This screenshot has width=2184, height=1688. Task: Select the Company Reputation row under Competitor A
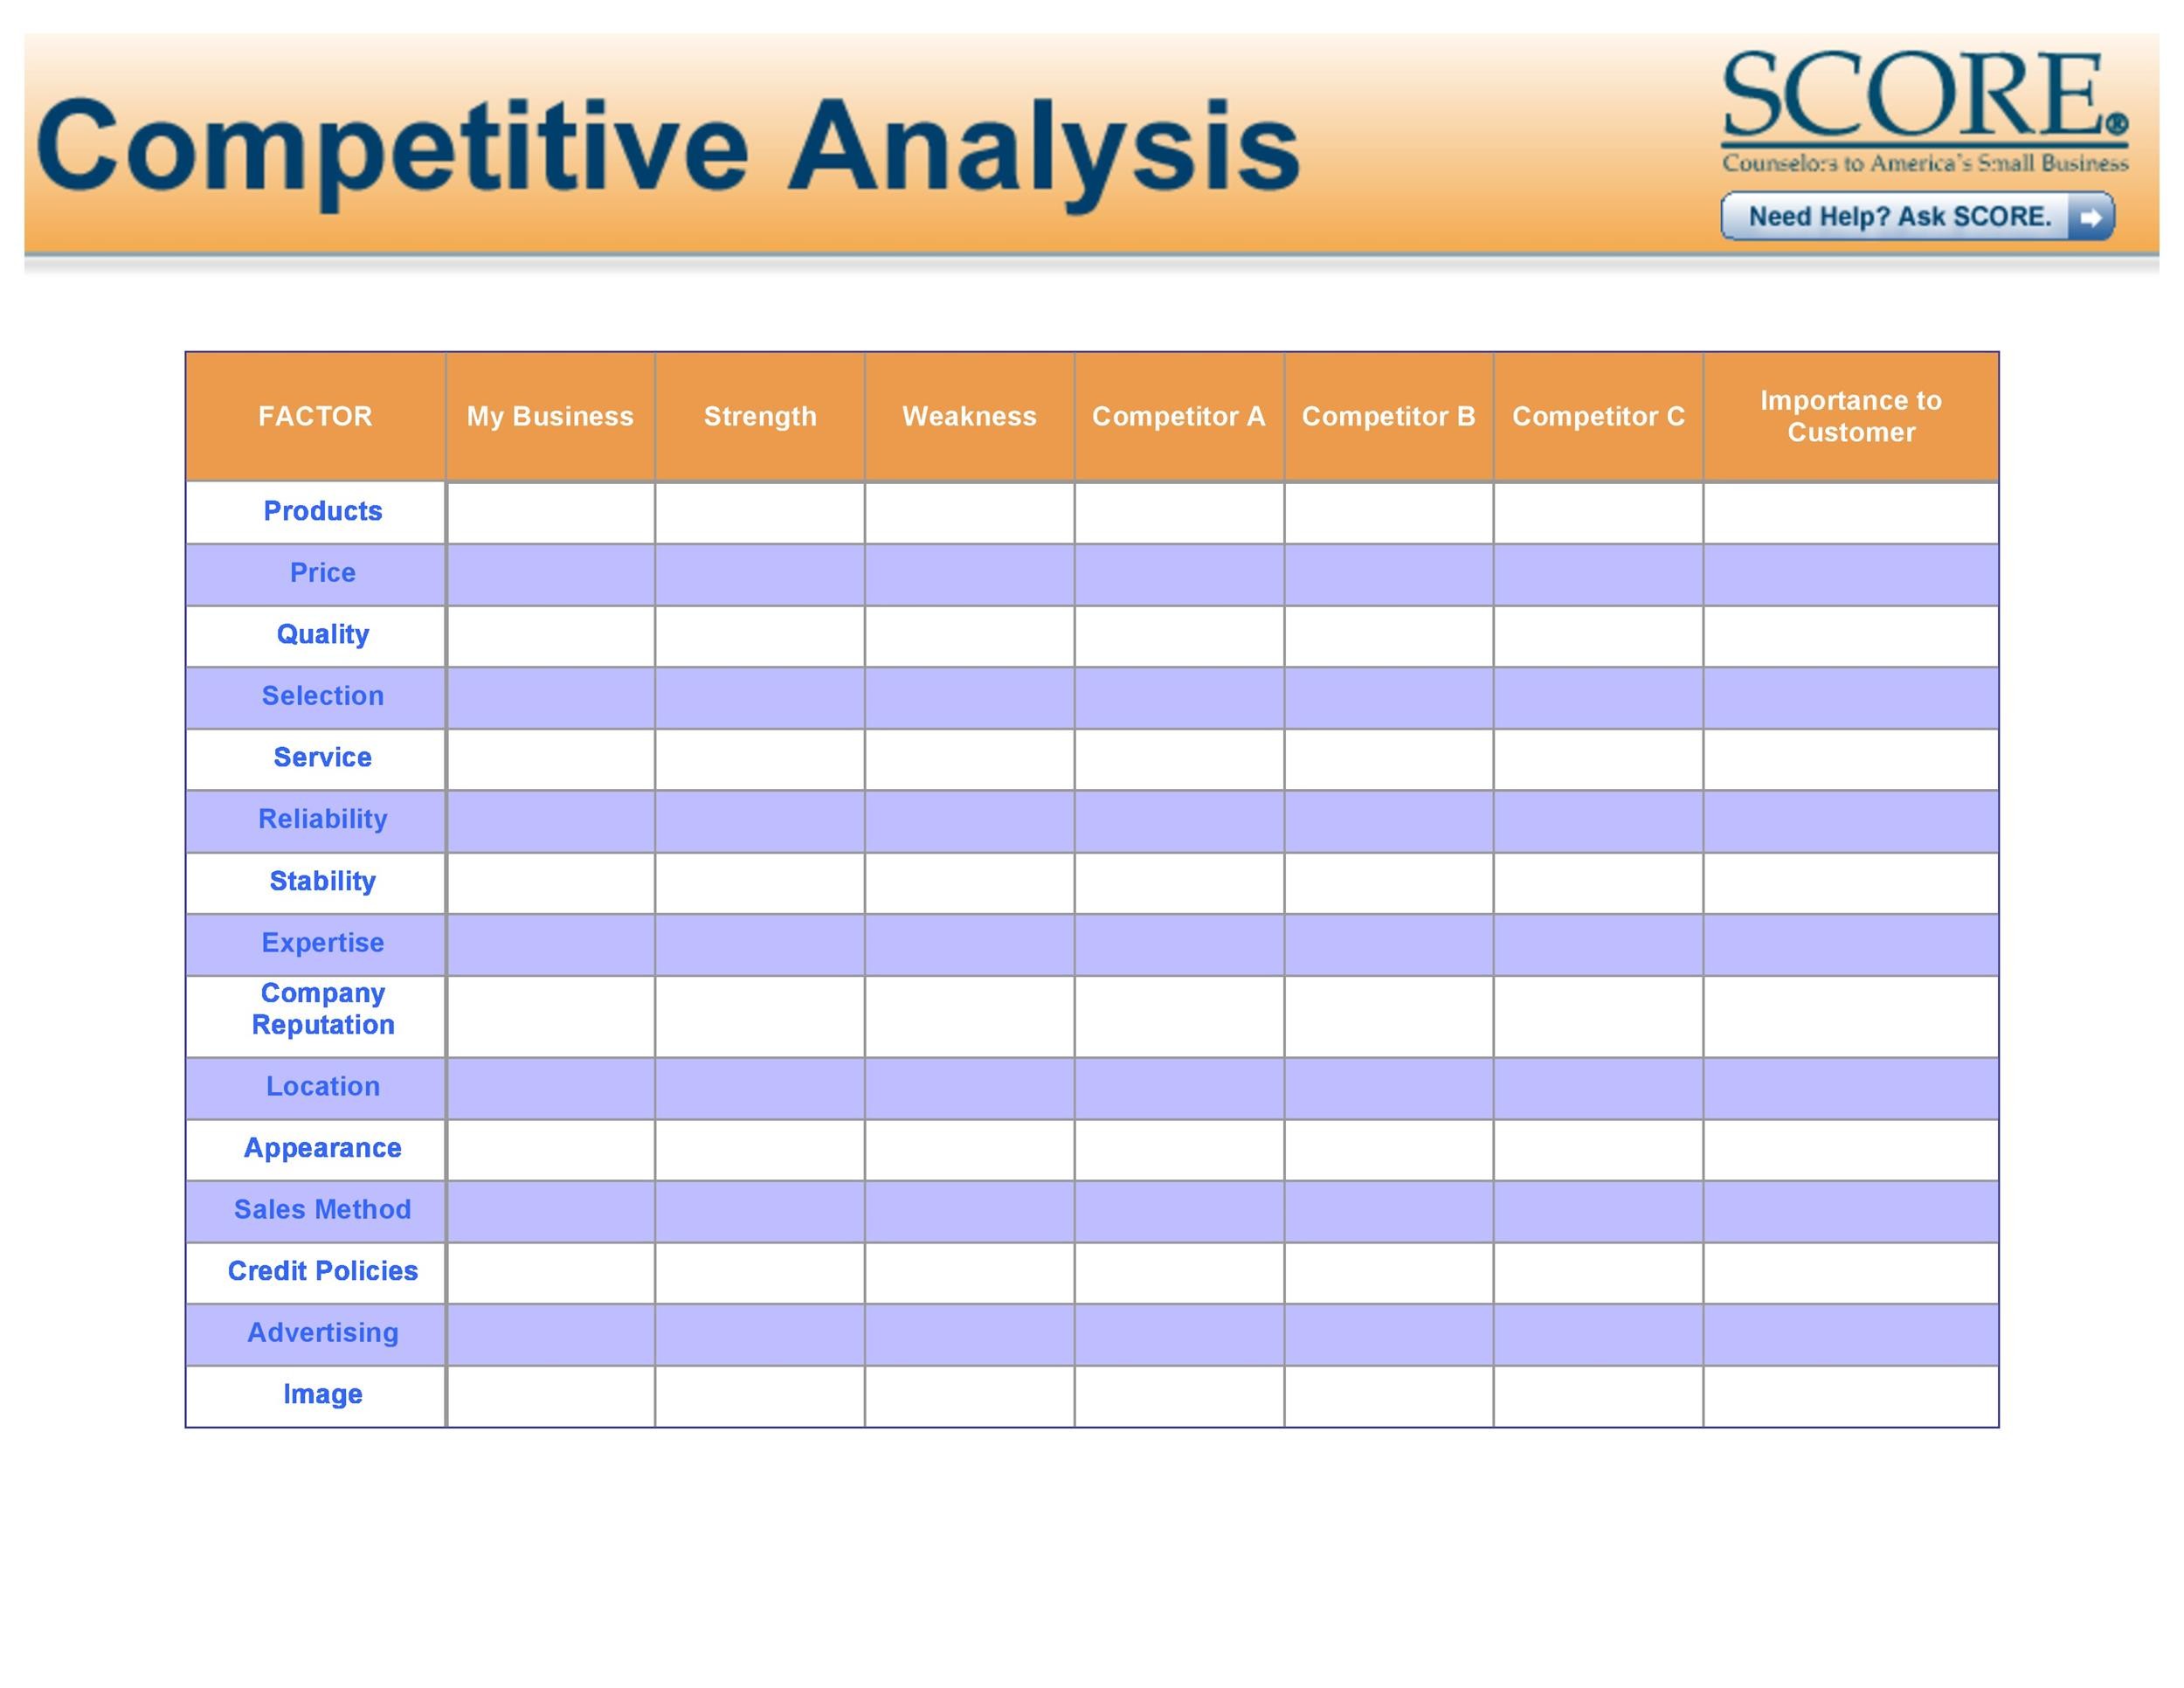click(1178, 1007)
